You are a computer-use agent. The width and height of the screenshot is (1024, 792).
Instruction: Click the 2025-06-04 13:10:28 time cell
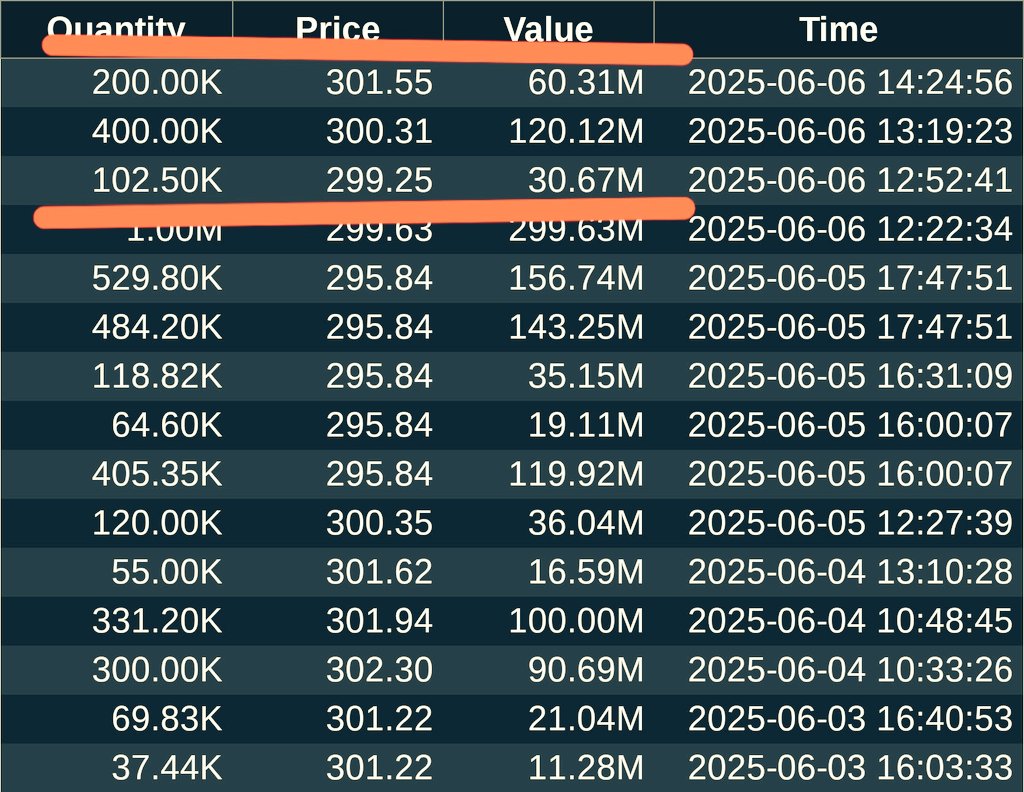[x=839, y=572]
